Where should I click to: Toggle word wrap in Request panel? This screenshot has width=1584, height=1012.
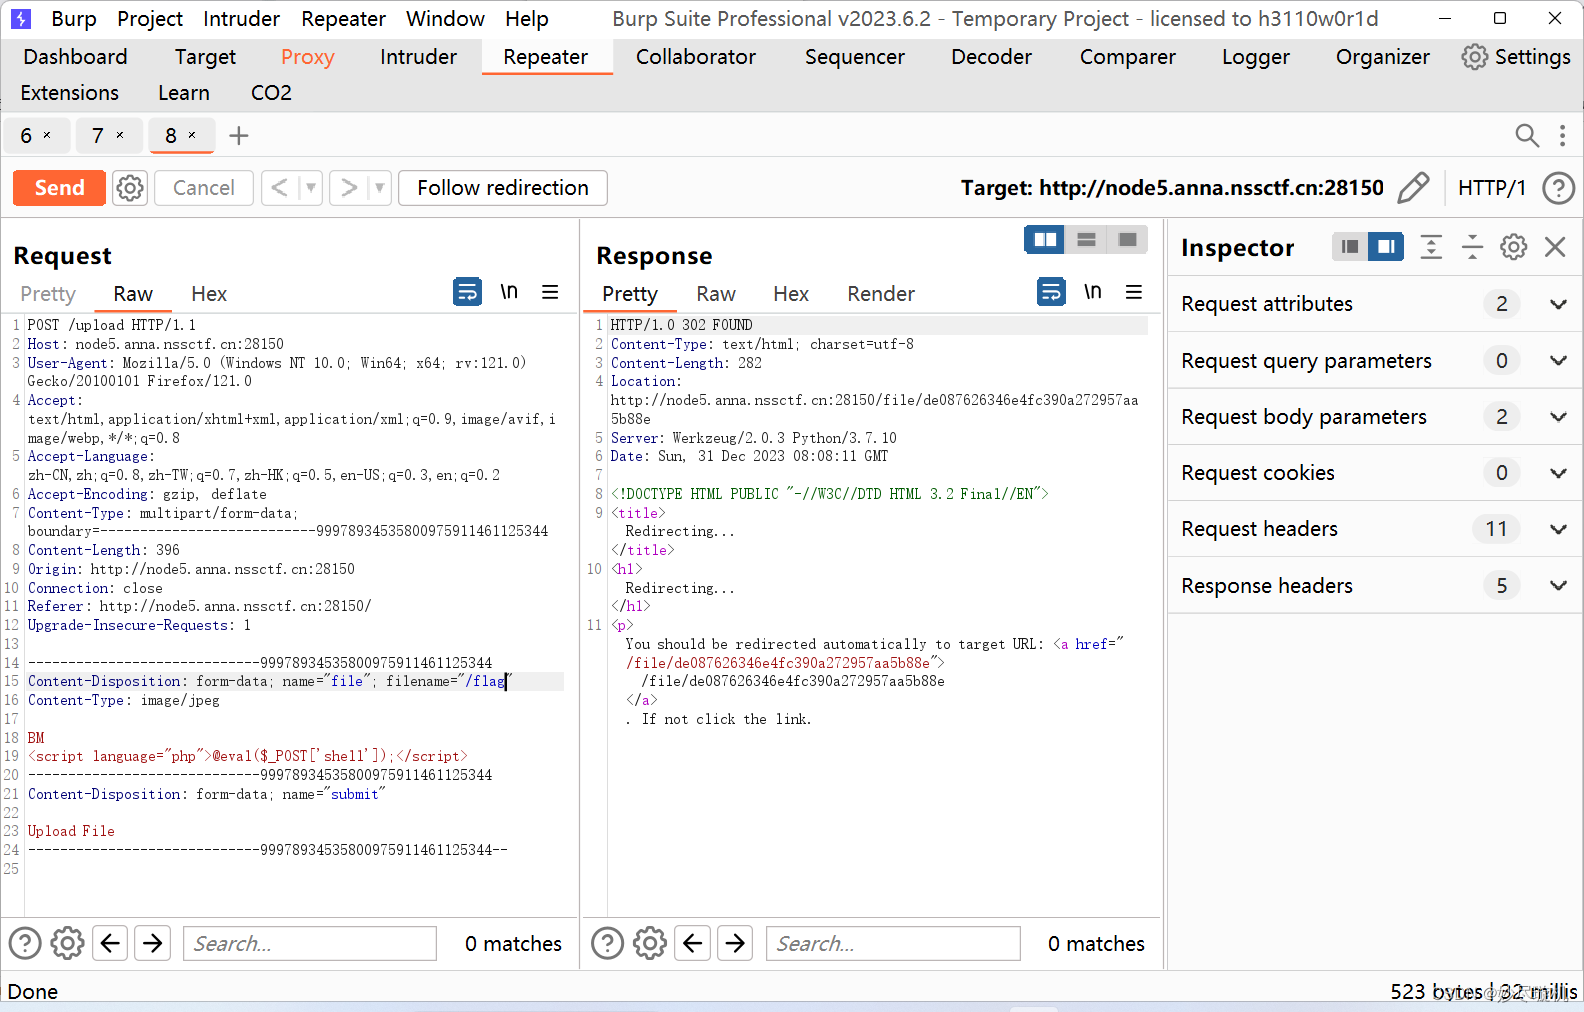pyautogui.click(x=467, y=292)
